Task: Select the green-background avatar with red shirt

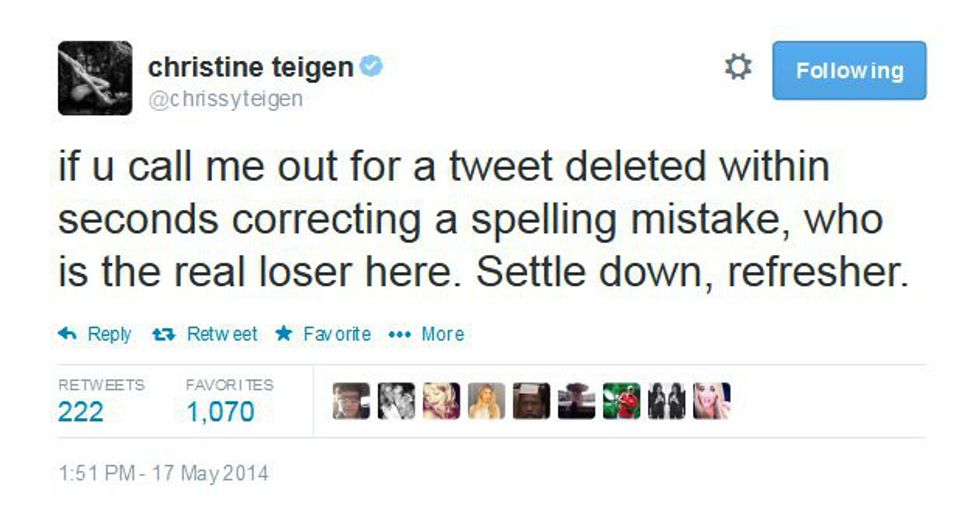Action: tap(621, 401)
